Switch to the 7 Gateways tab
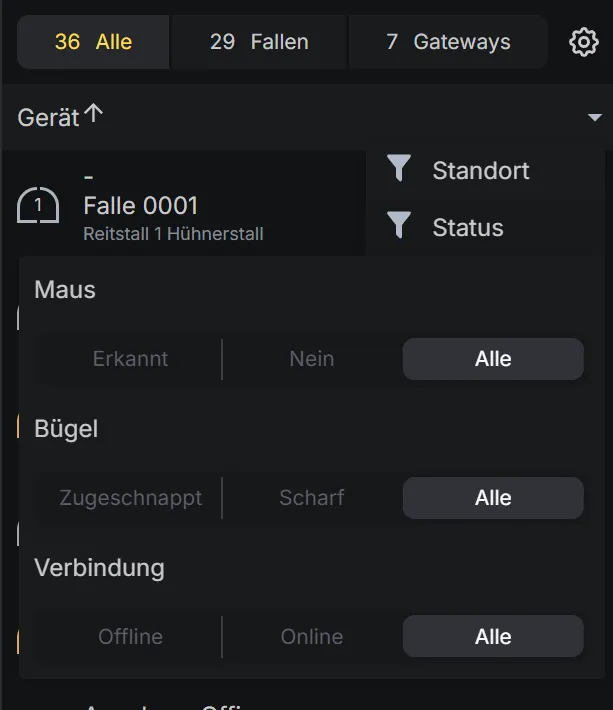Image resolution: width=613 pixels, height=710 pixels. click(x=448, y=42)
